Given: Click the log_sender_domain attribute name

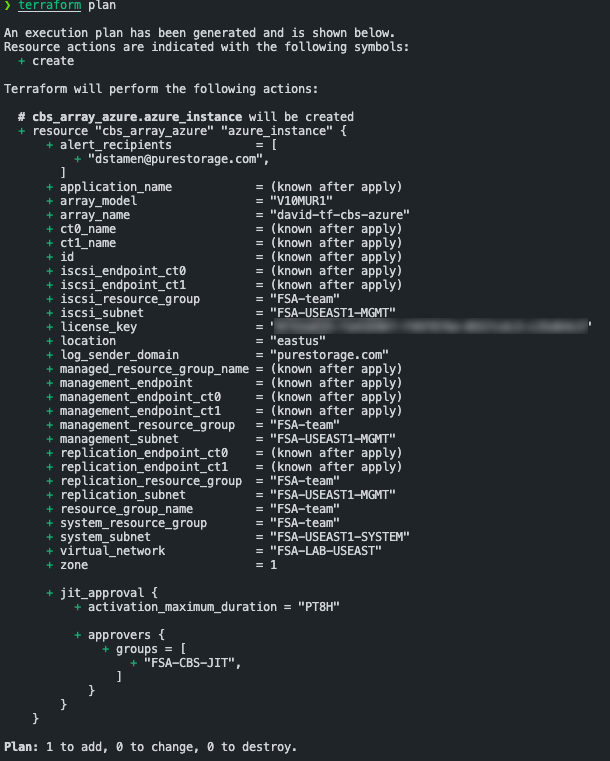Looking at the screenshot, I should pos(119,355).
